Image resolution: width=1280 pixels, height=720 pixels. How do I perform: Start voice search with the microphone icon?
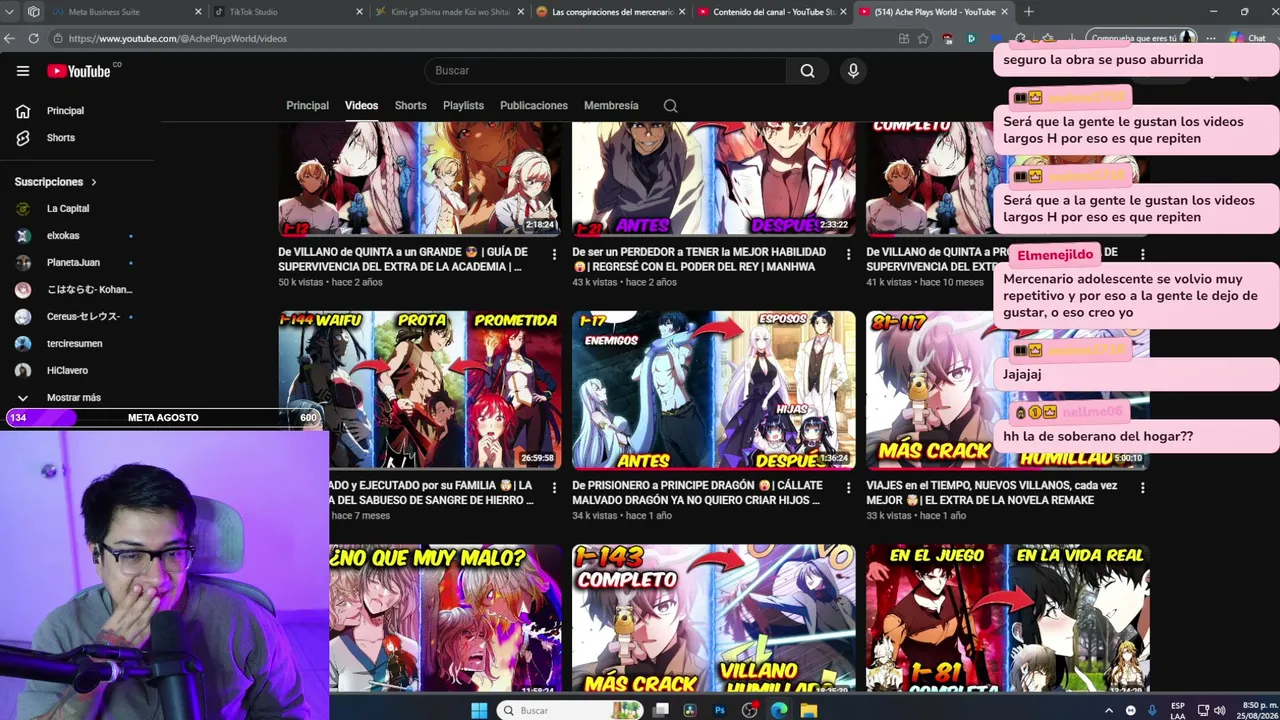tap(853, 71)
